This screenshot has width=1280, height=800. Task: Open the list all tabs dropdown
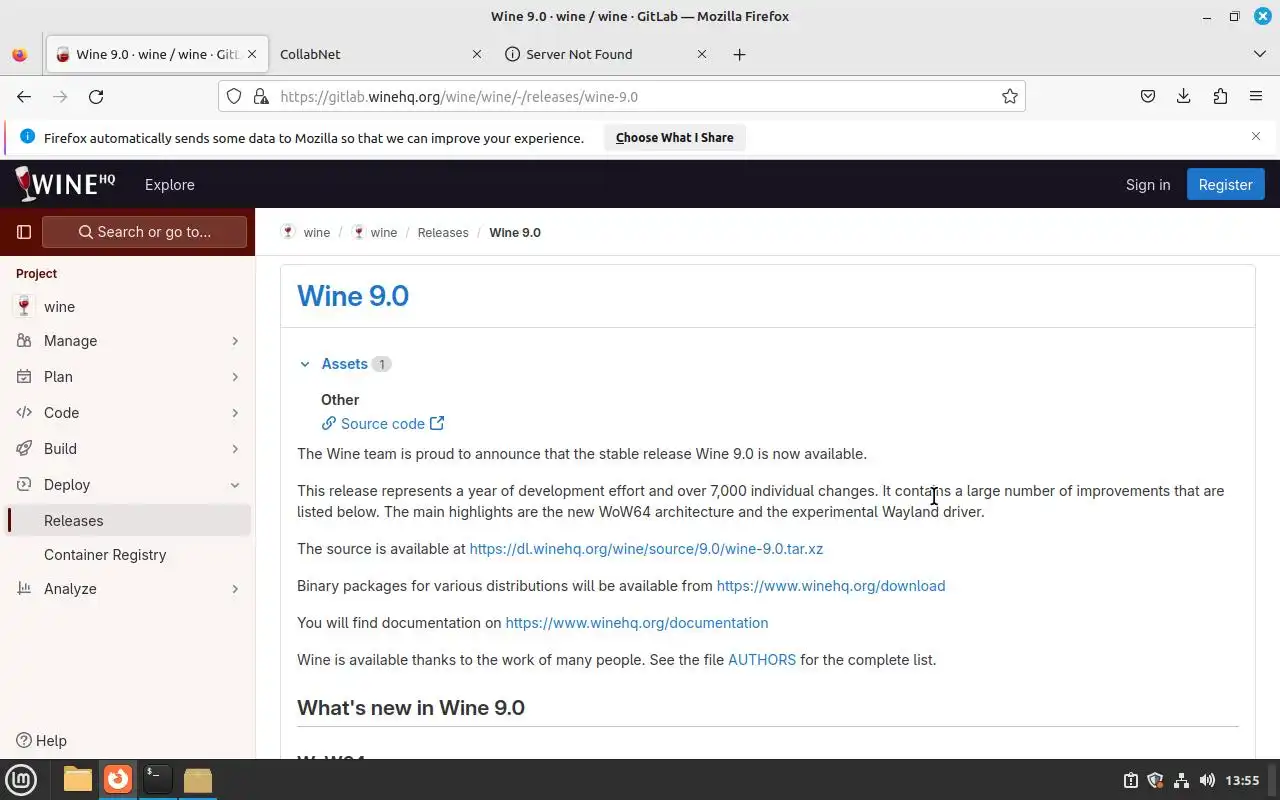(x=1259, y=54)
